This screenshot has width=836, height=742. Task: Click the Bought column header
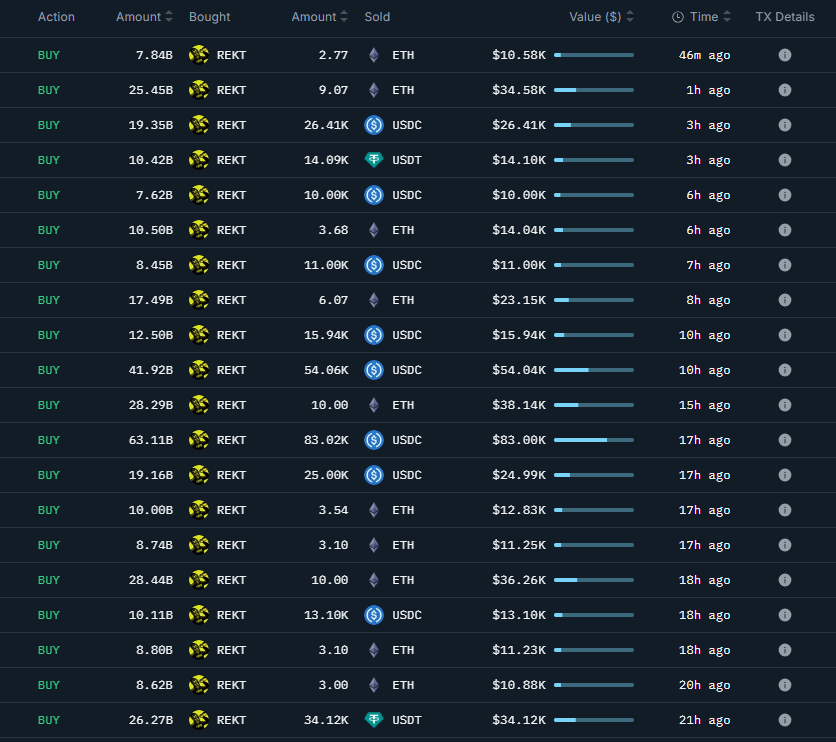coord(210,17)
